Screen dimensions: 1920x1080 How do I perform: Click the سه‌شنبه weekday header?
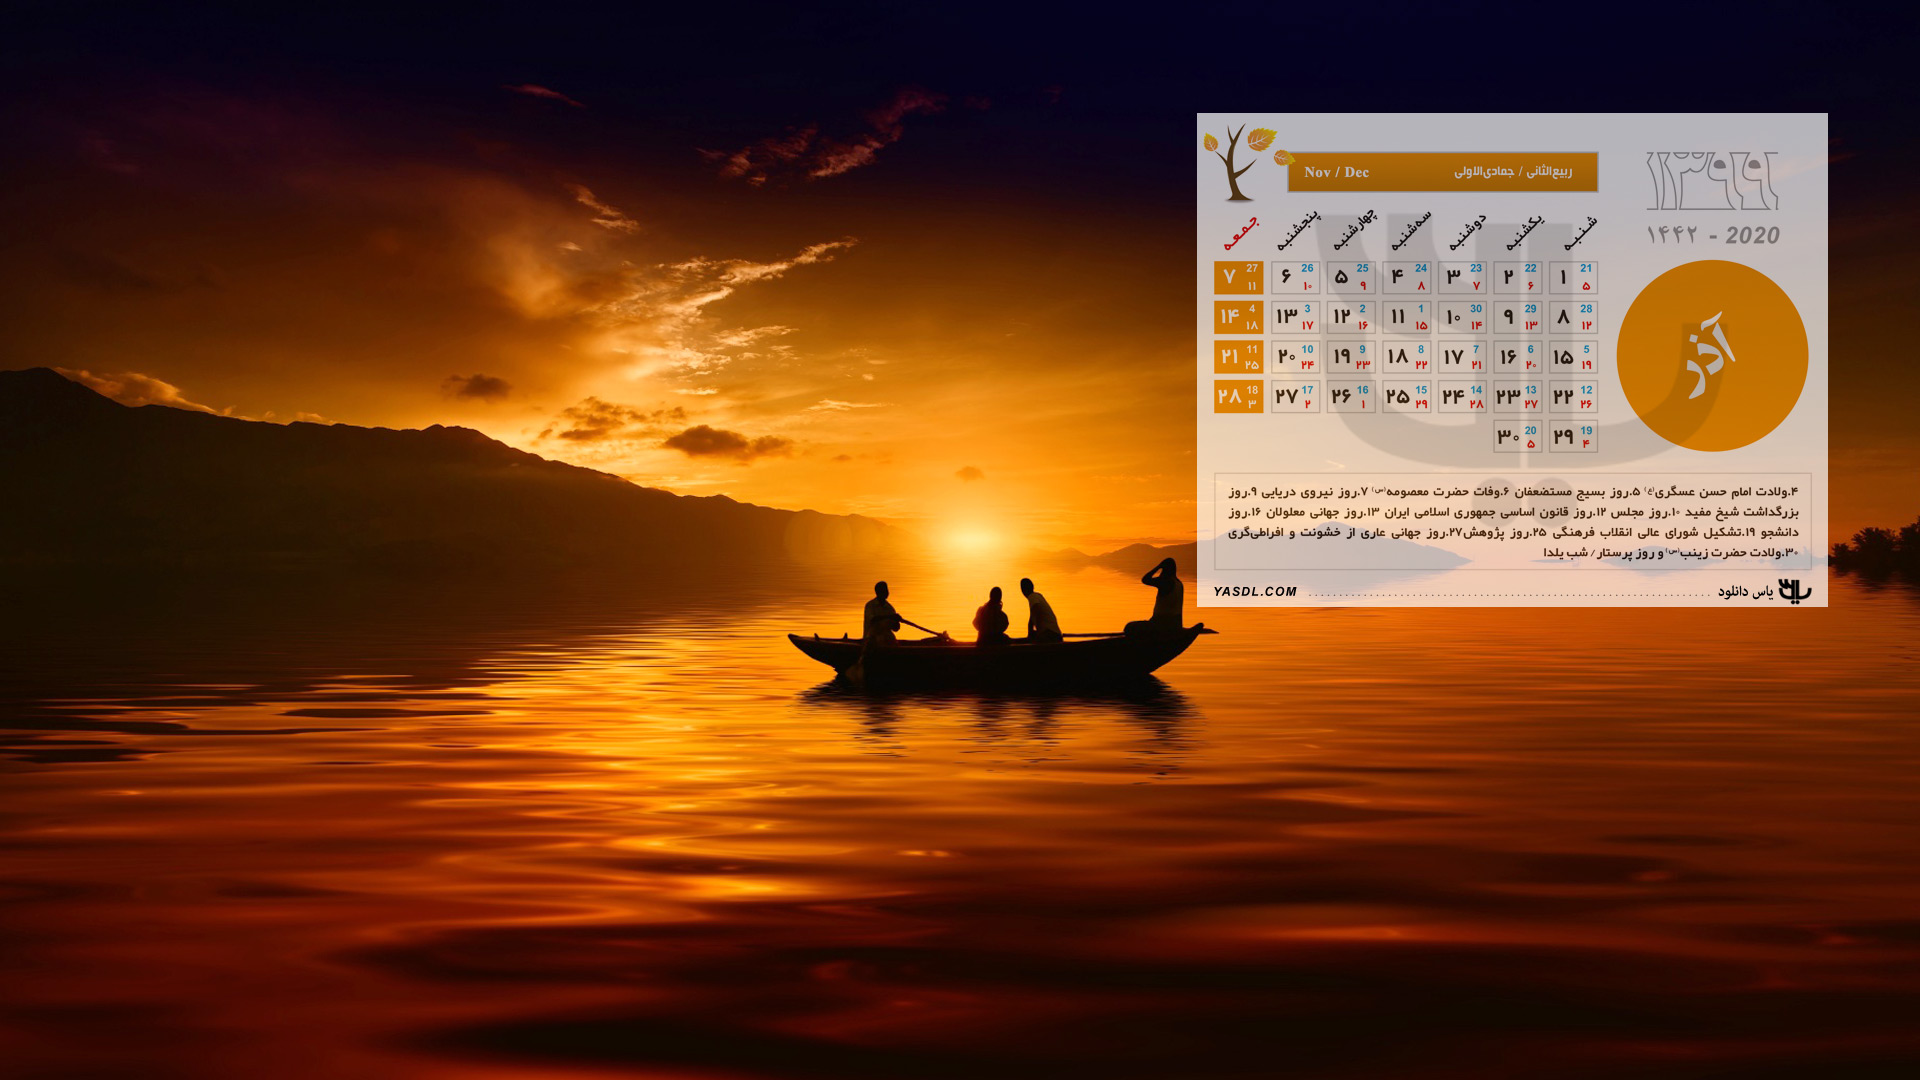pyautogui.click(x=1410, y=231)
